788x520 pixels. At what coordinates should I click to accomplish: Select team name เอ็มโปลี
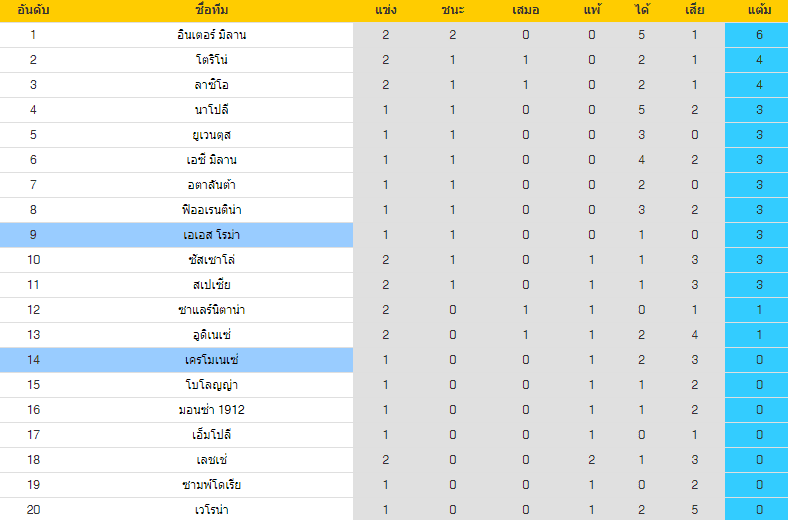click(212, 435)
